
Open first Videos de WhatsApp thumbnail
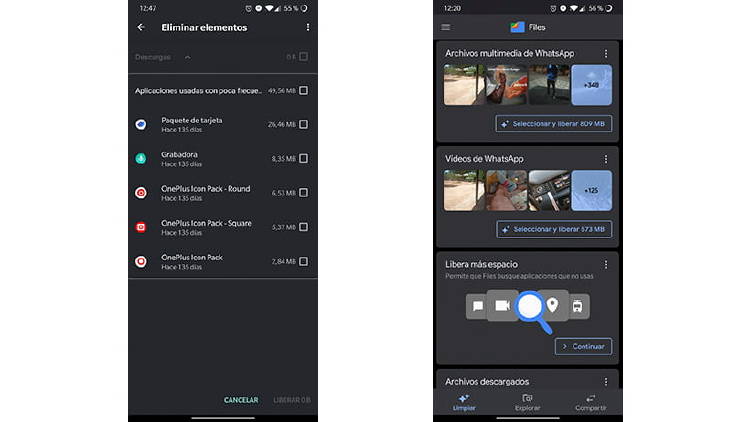pos(464,190)
